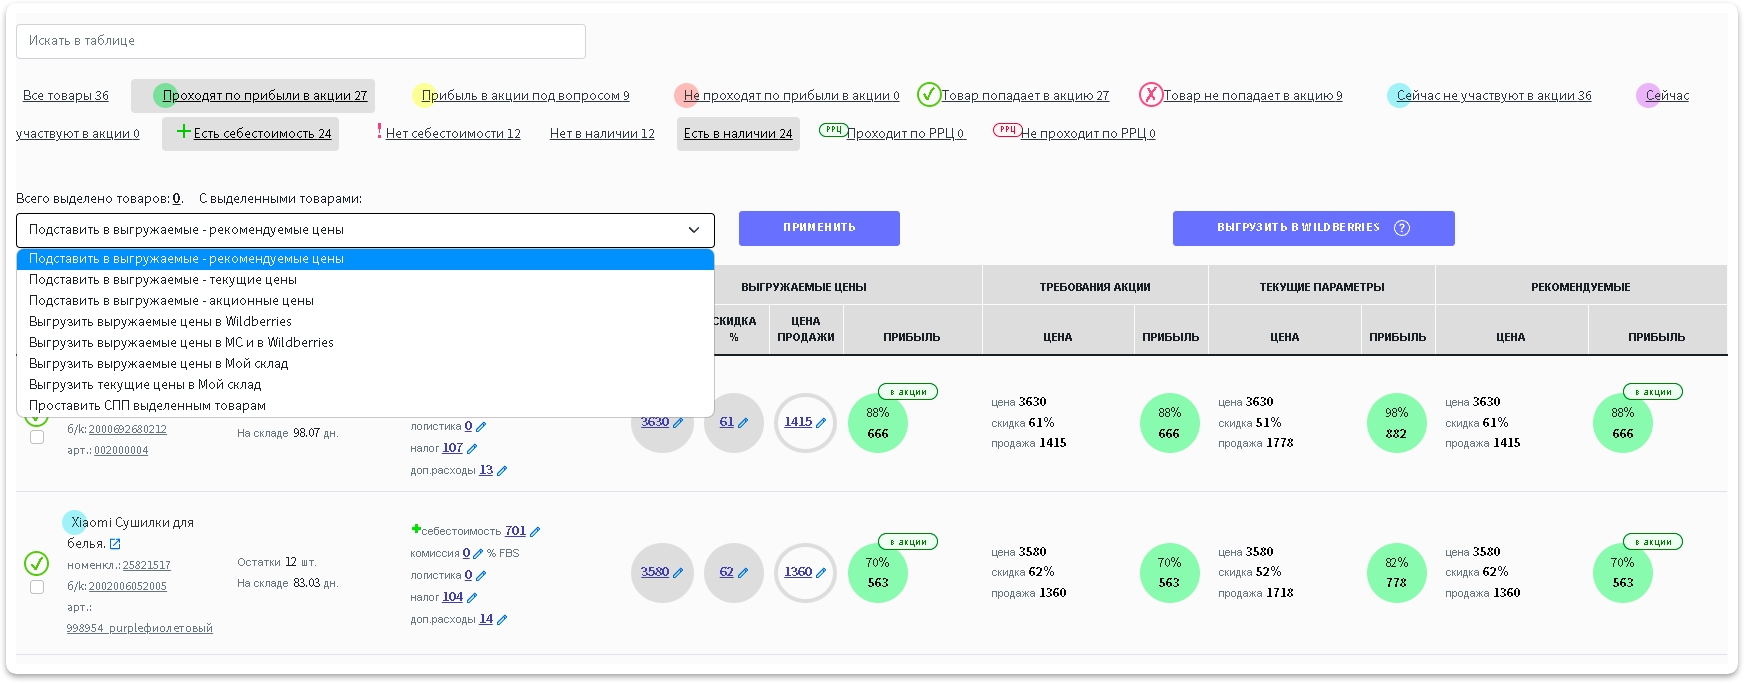Edit налог 107 using pencil icon
The width and height of the screenshot is (1744, 683).
472,449
